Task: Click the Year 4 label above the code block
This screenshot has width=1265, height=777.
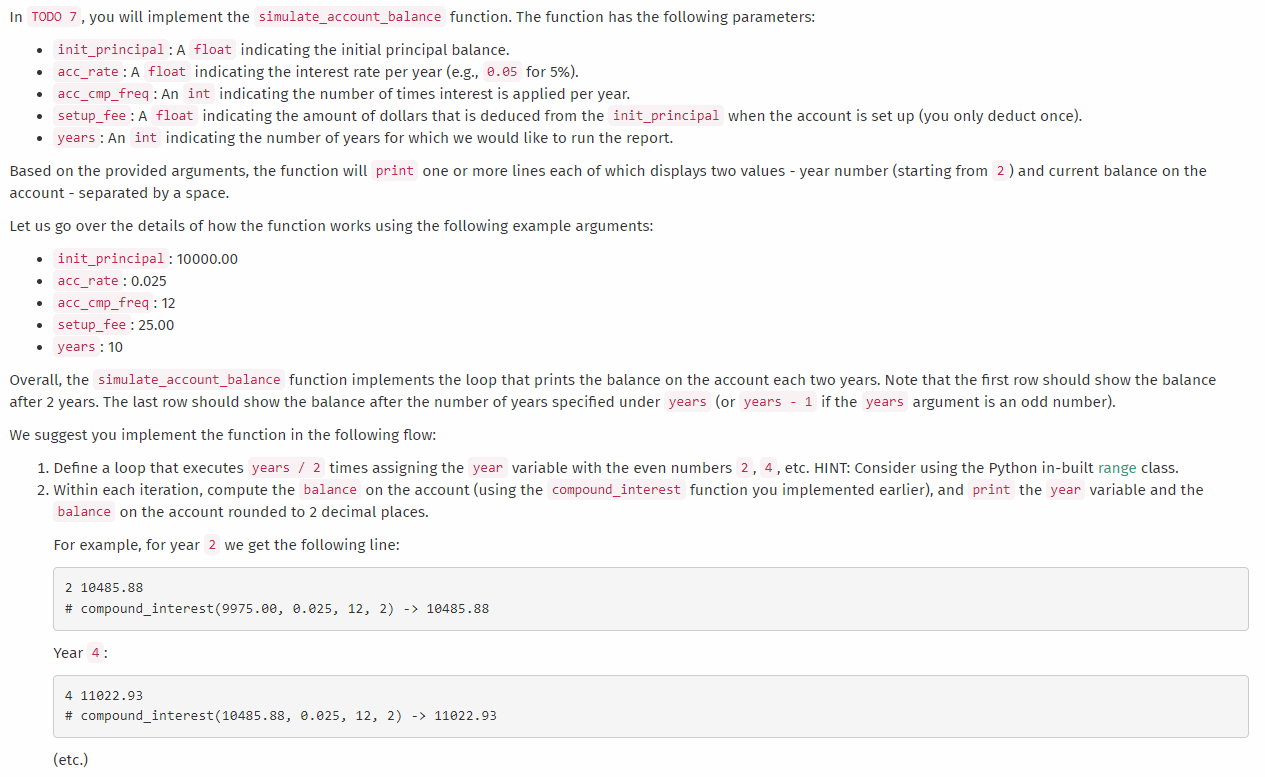Action: 80,652
